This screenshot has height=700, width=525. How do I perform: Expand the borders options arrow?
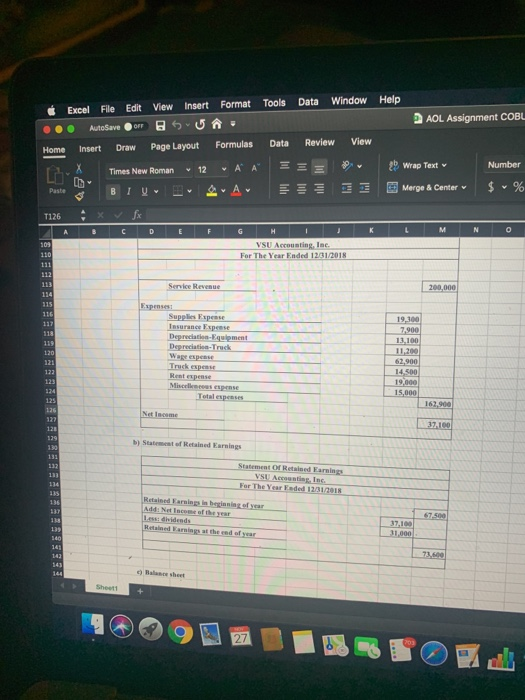coord(190,191)
